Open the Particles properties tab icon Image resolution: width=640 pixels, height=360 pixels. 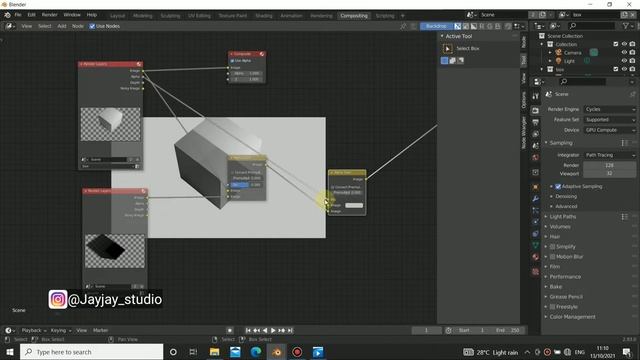(536, 211)
